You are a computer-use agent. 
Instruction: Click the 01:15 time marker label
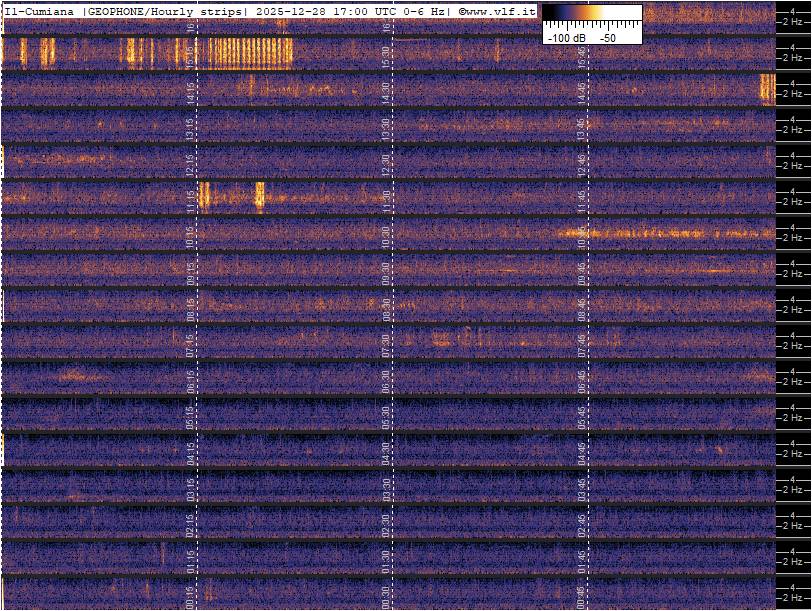[190, 561]
